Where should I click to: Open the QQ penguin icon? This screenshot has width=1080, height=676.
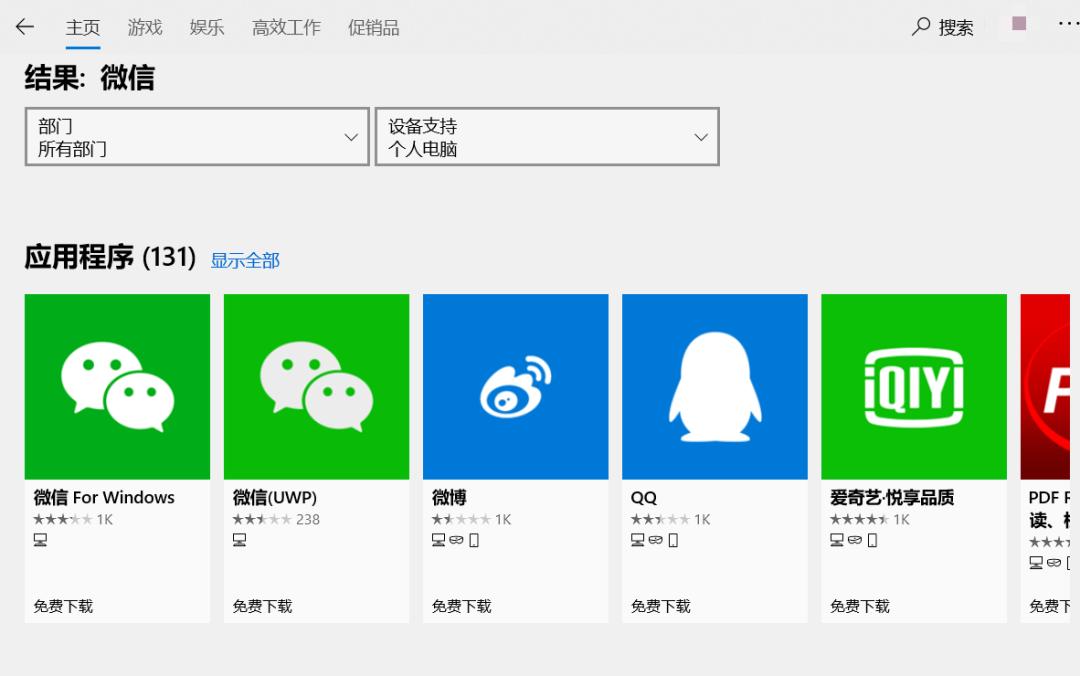(714, 386)
